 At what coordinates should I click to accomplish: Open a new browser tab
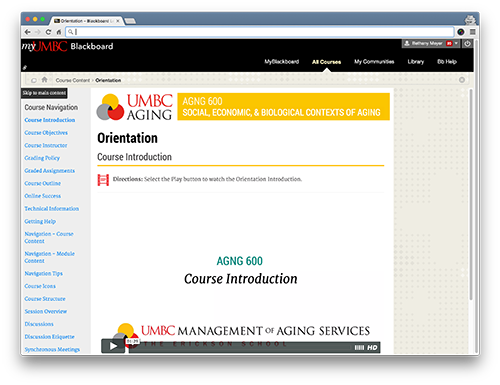click(130, 21)
